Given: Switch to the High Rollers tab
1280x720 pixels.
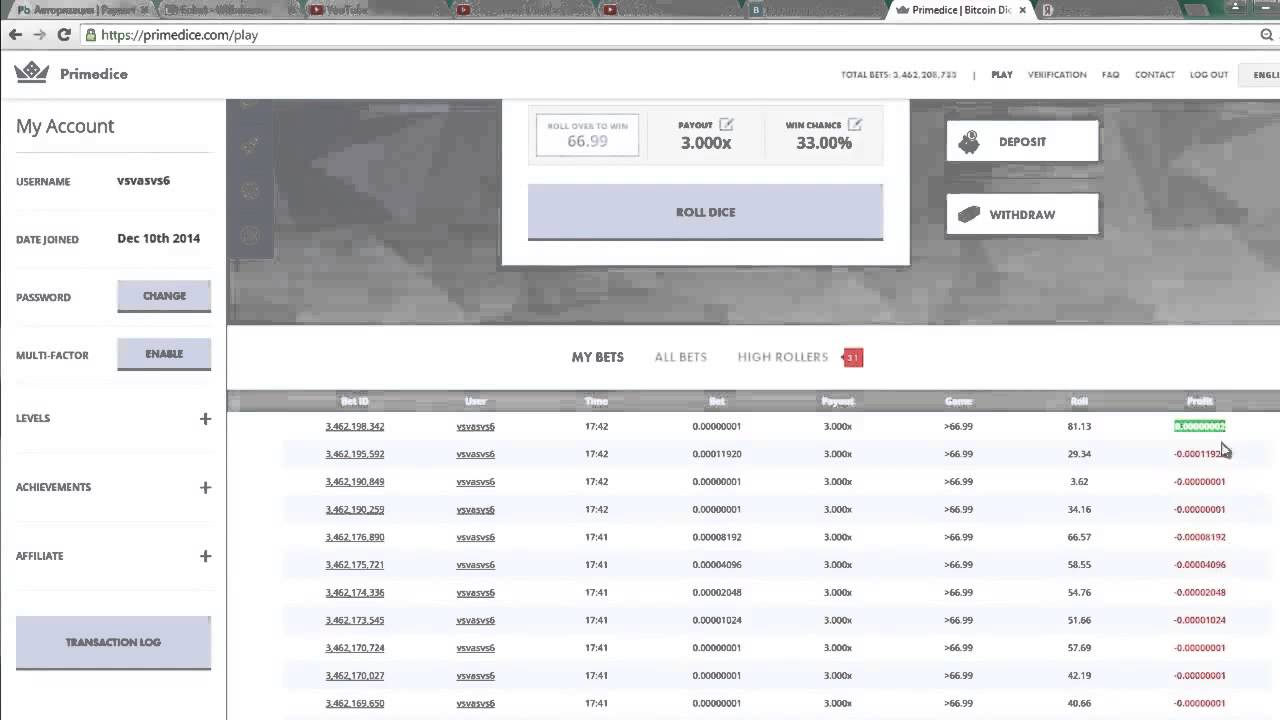Looking at the screenshot, I should click(783, 357).
